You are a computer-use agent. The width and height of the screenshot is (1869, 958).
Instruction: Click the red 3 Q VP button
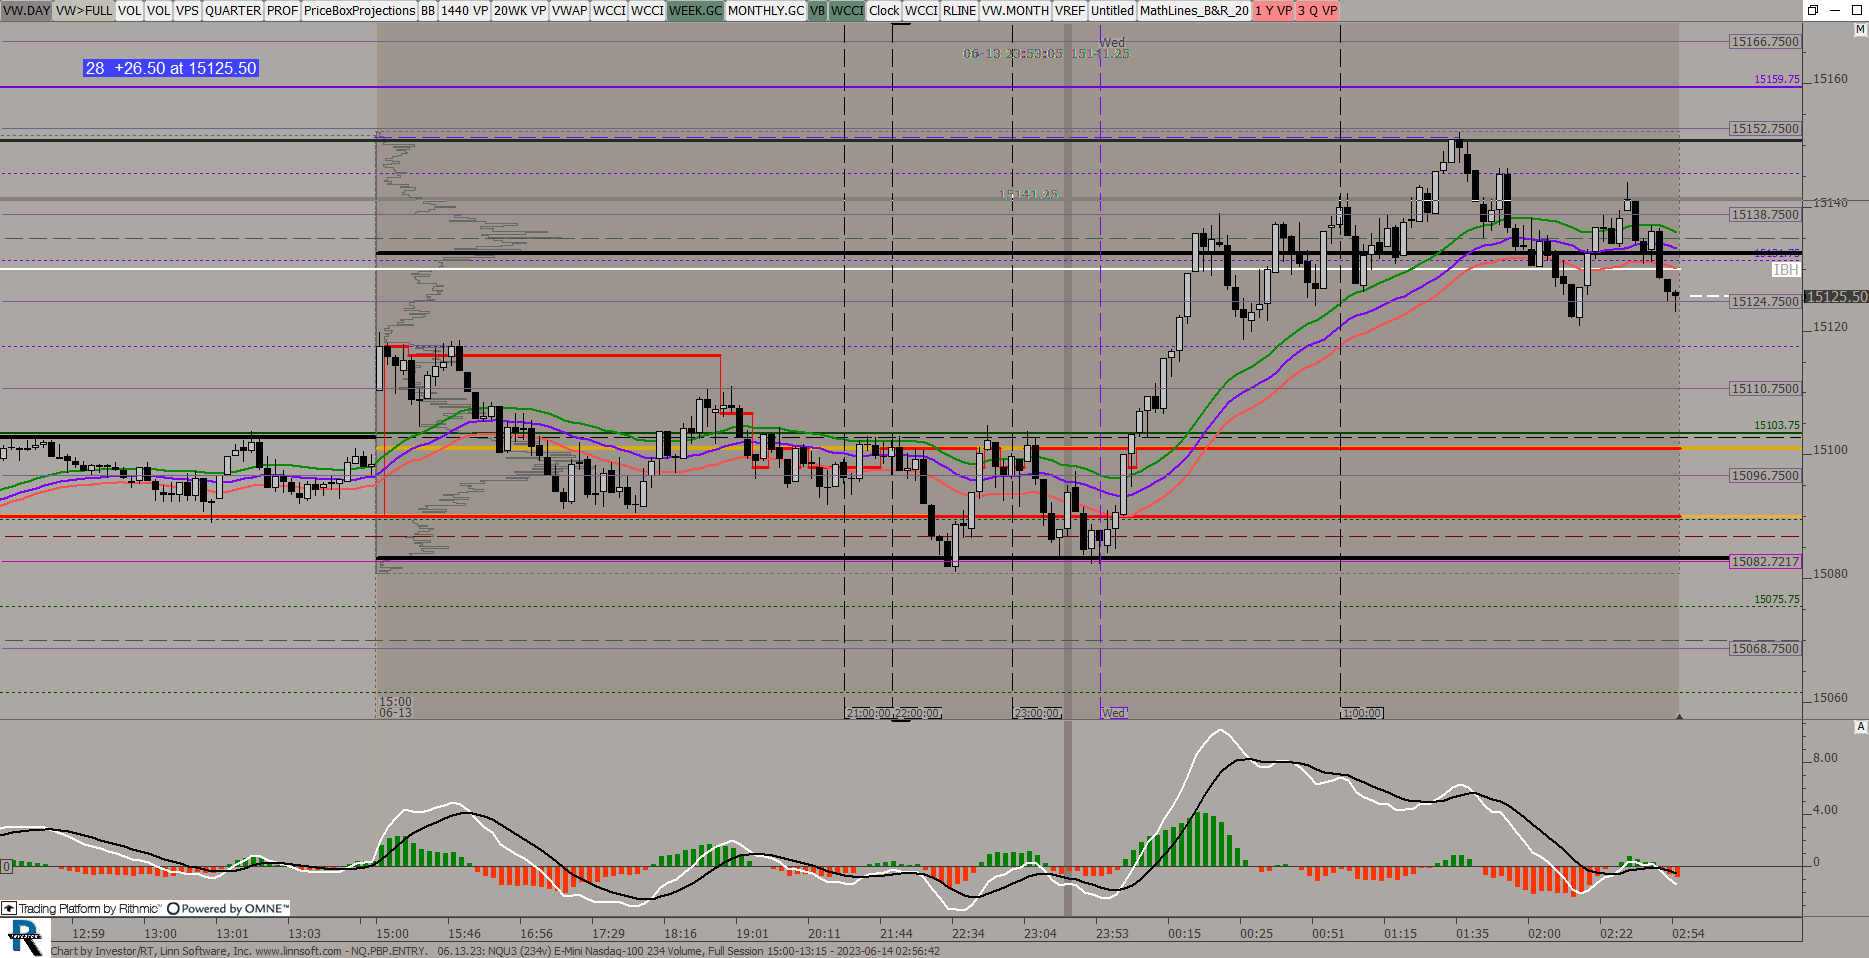[x=1318, y=10]
